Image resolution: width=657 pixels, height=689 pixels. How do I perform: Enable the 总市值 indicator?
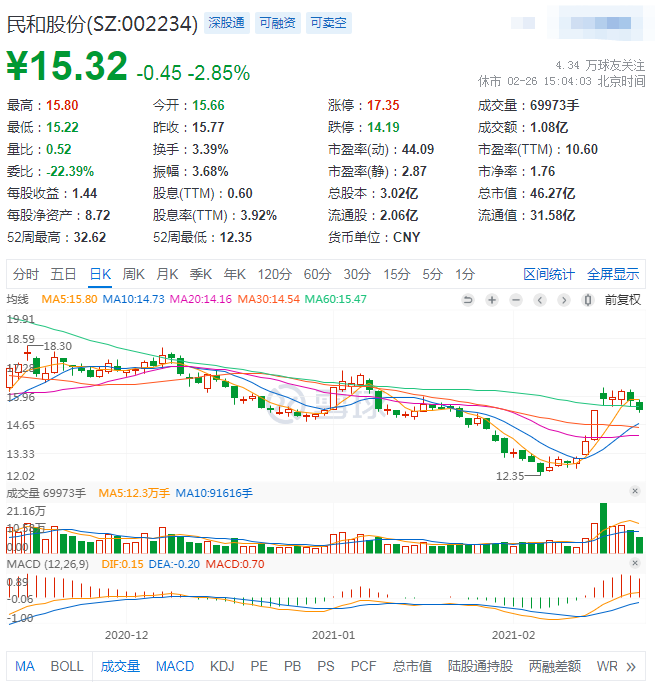pyautogui.click(x=412, y=667)
